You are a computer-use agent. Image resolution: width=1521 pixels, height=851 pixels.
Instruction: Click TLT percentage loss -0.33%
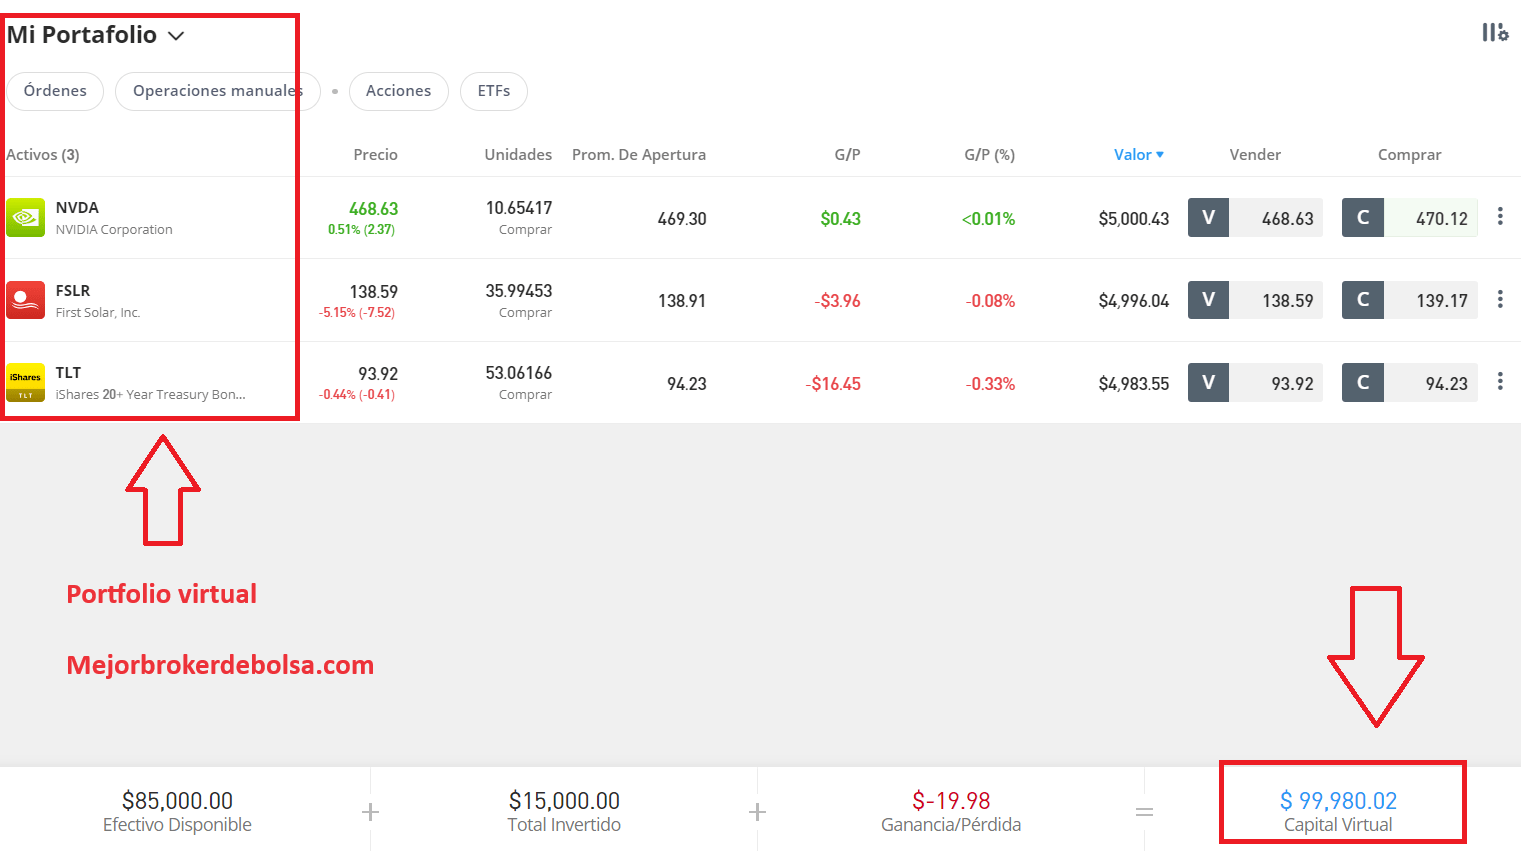point(990,384)
